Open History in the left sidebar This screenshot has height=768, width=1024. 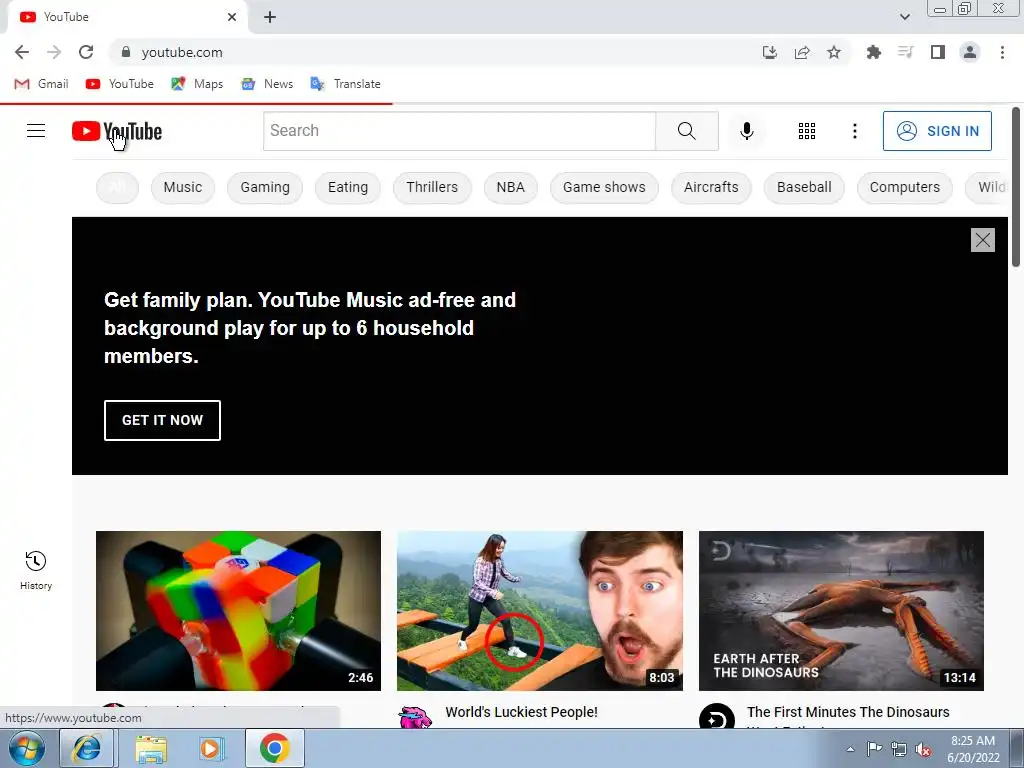click(35, 570)
